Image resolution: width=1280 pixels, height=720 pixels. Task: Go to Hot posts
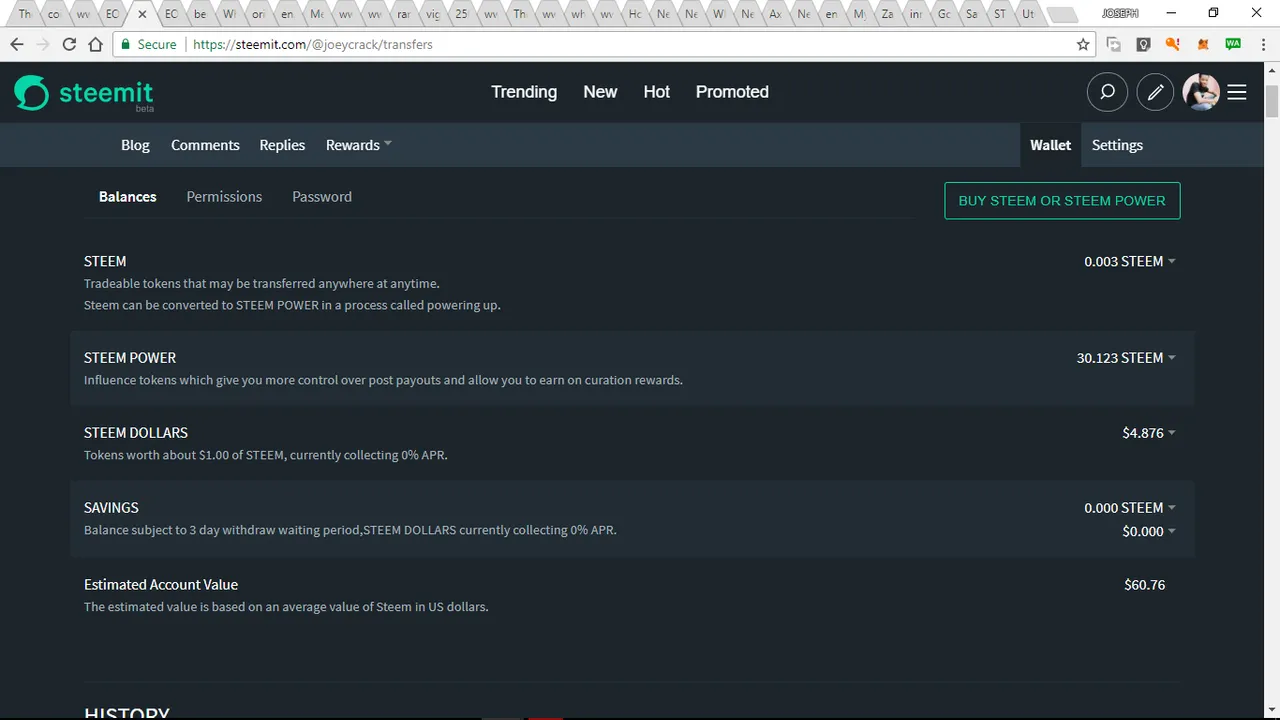pyautogui.click(x=656, y=92)
